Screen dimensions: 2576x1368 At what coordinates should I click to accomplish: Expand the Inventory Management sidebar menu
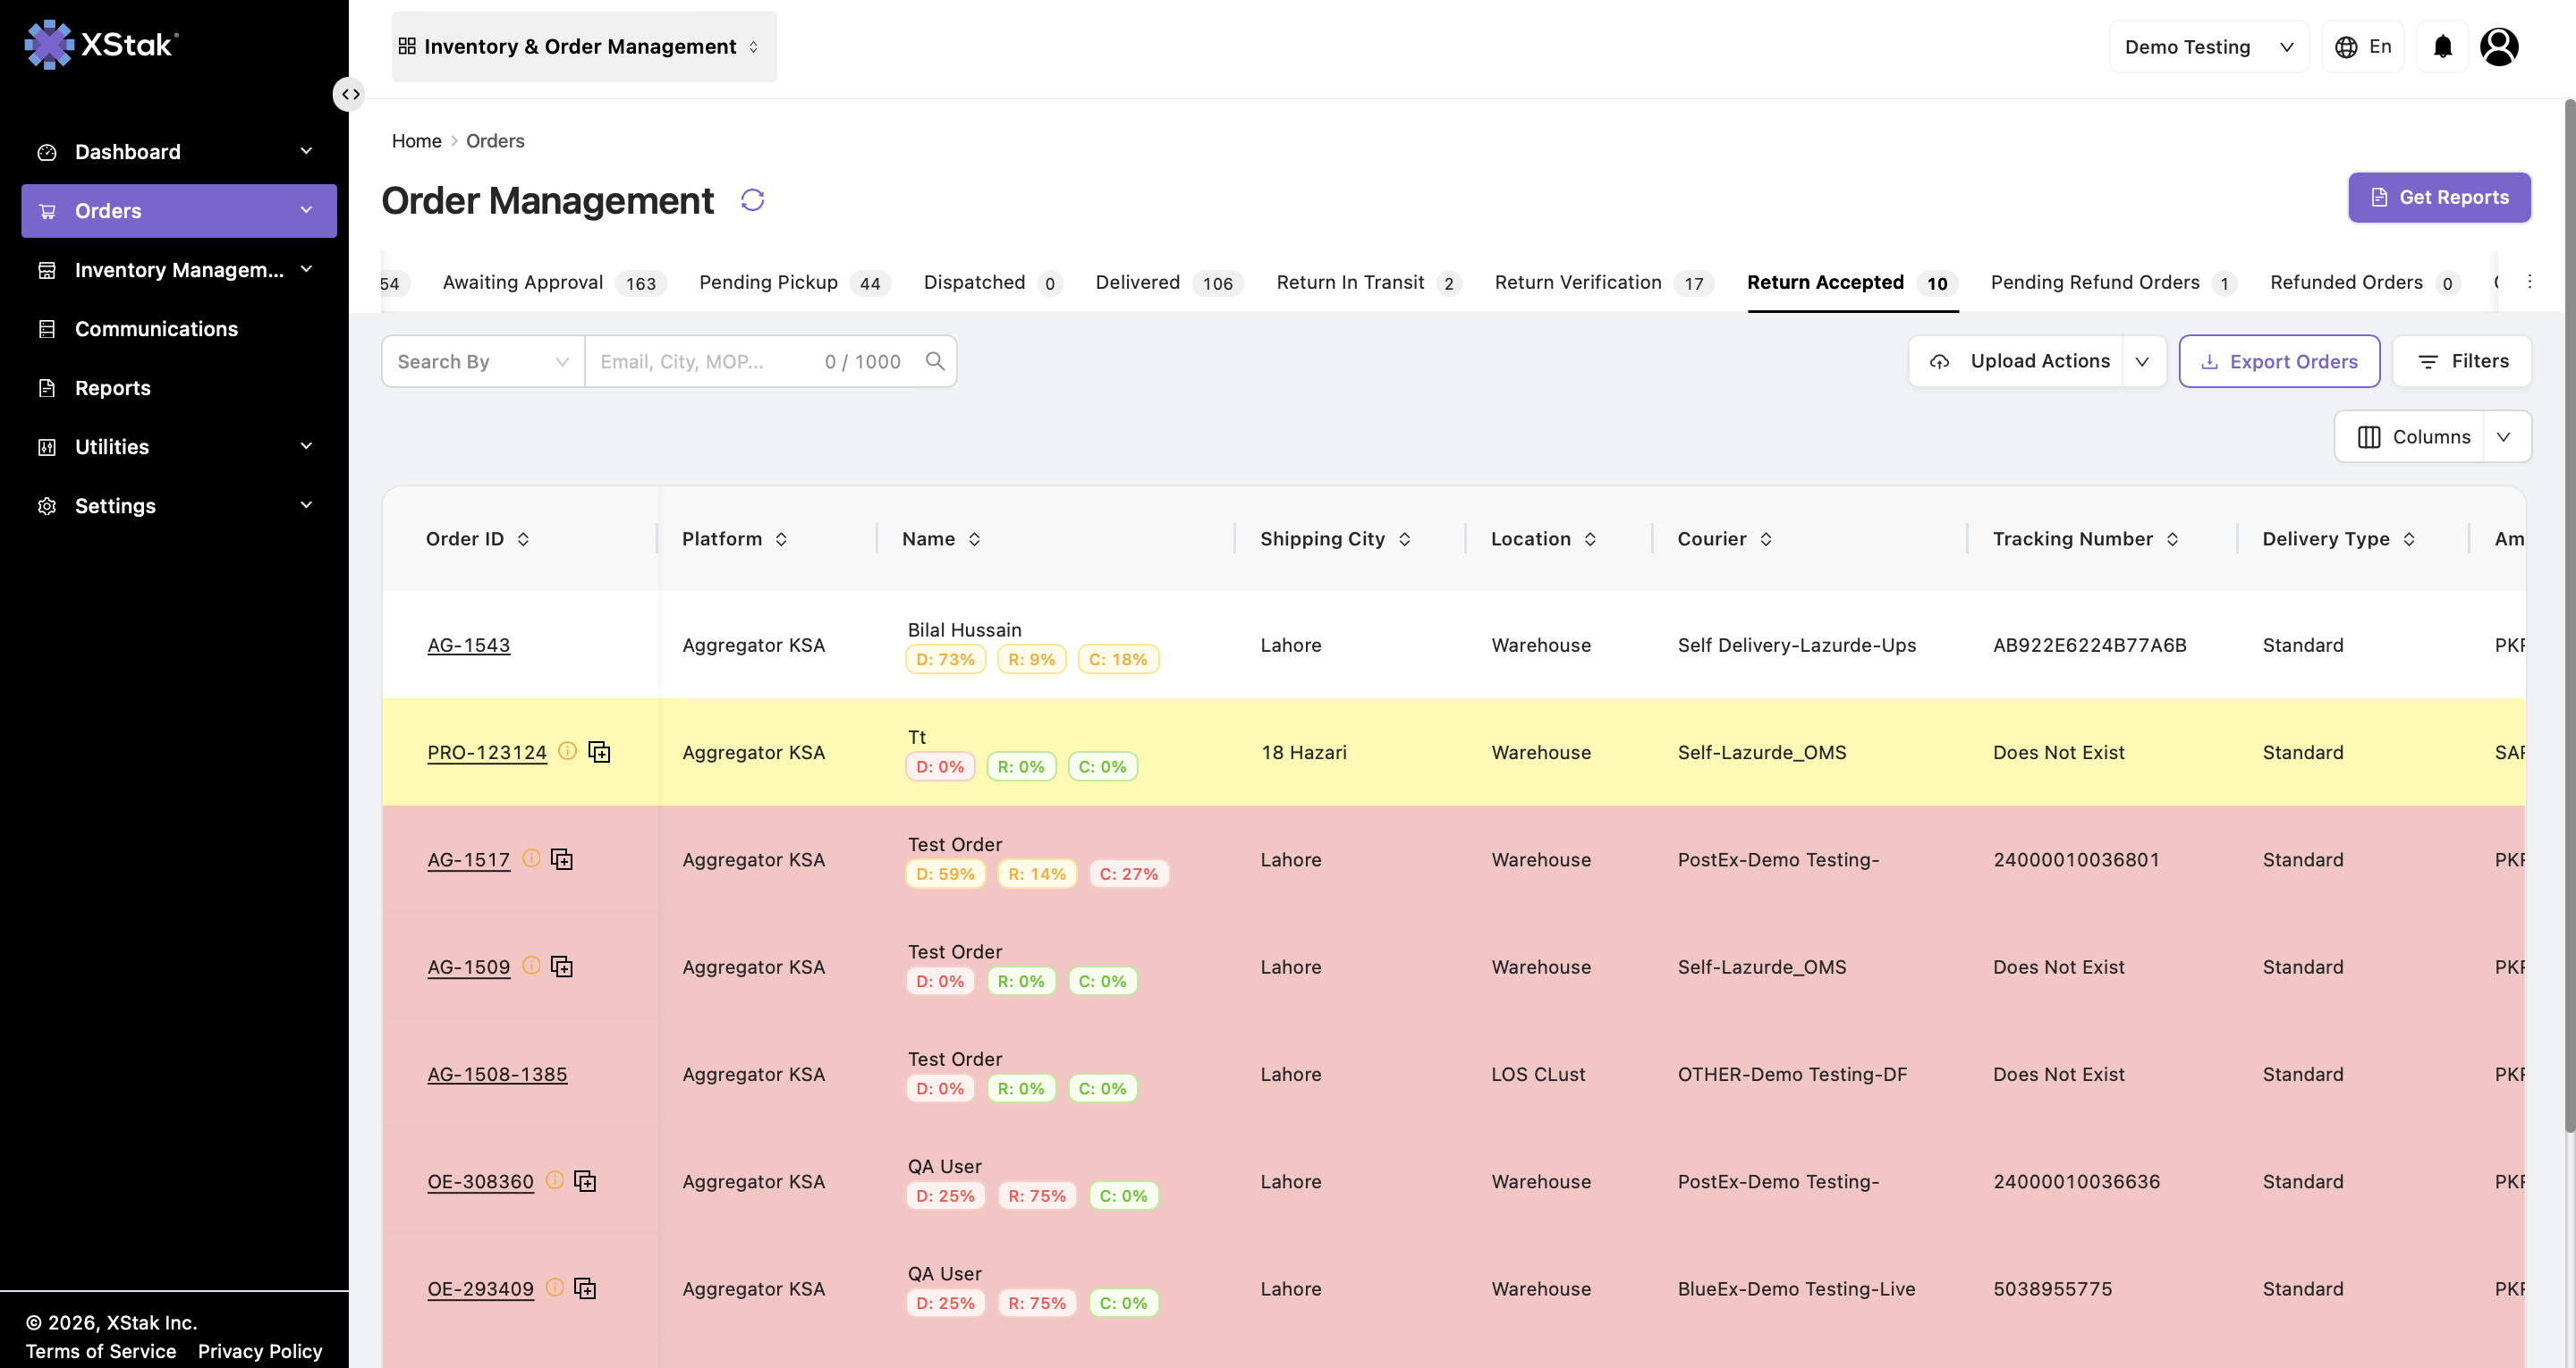(179, 270)
